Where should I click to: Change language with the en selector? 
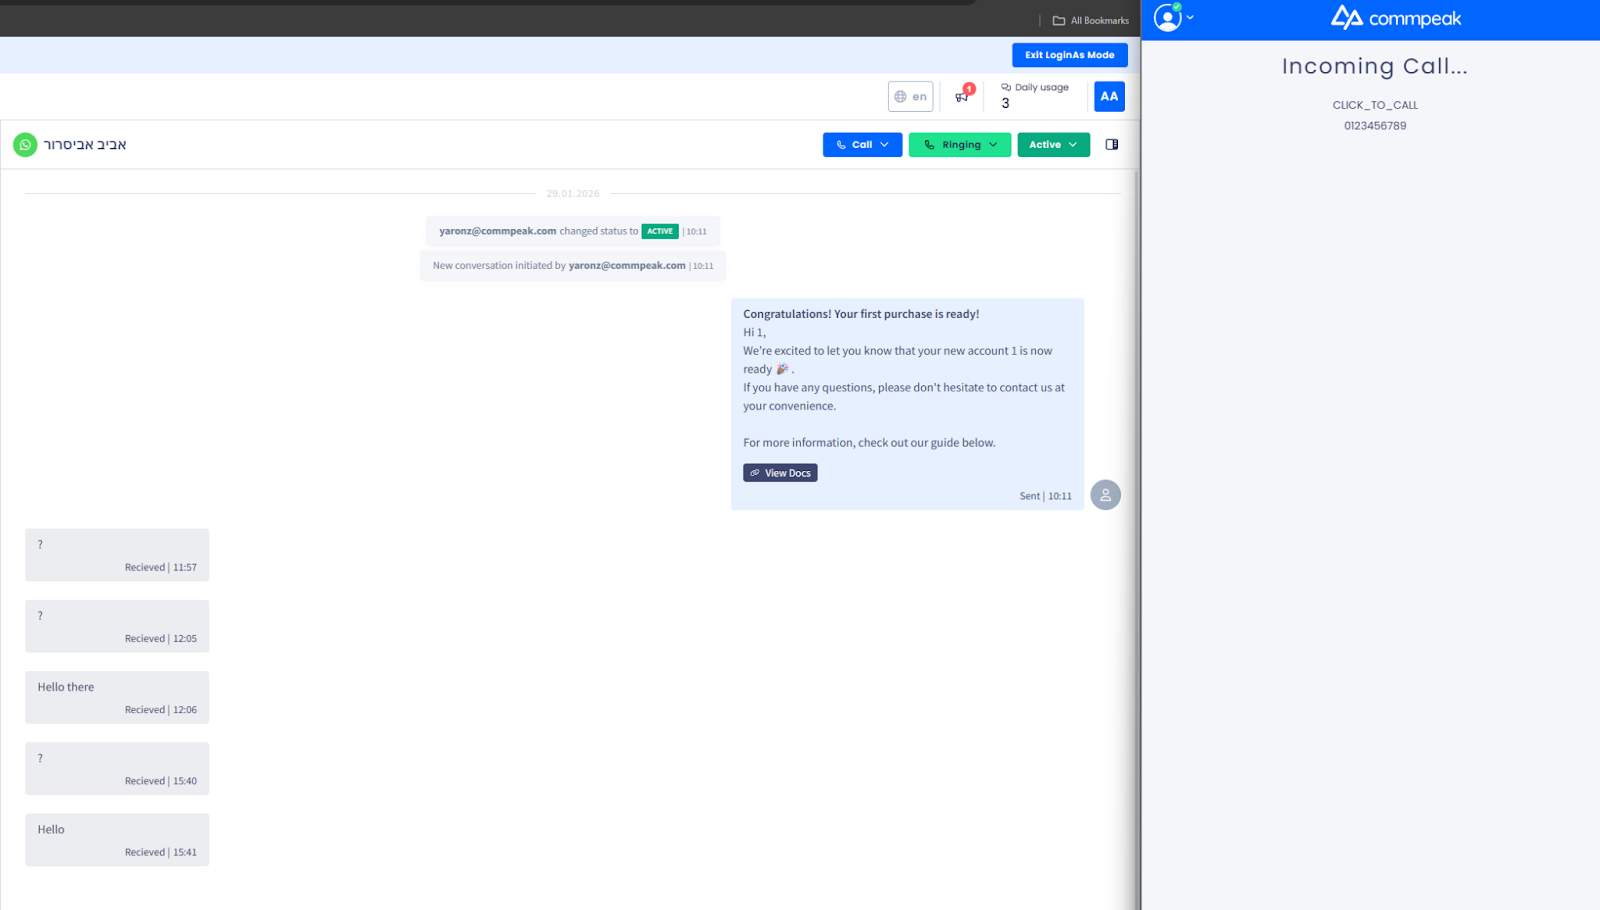click(x=911, y=97)
